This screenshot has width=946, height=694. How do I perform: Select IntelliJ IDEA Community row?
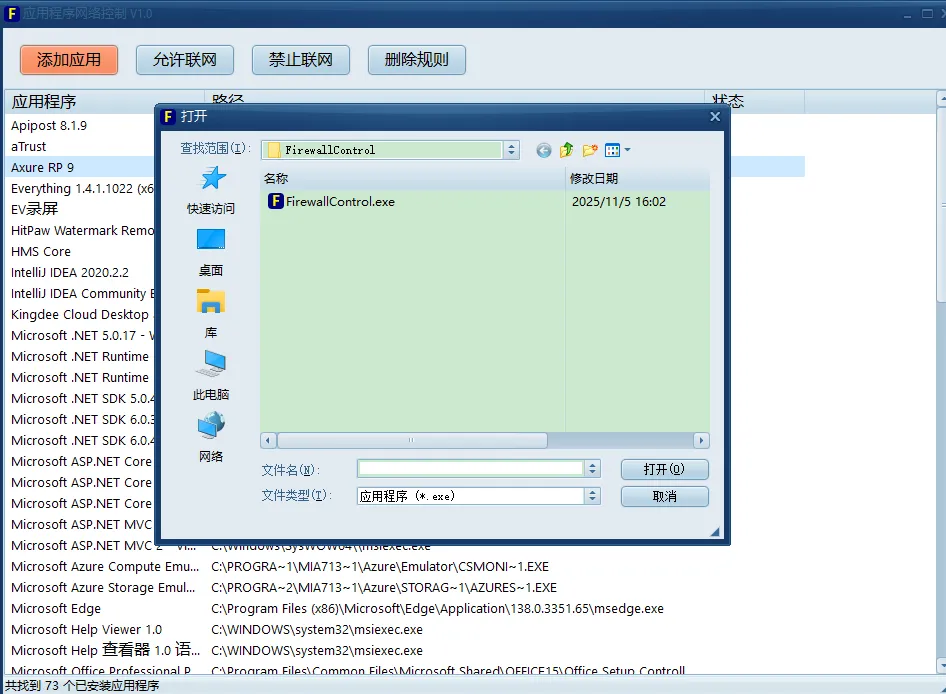[82, 293]
